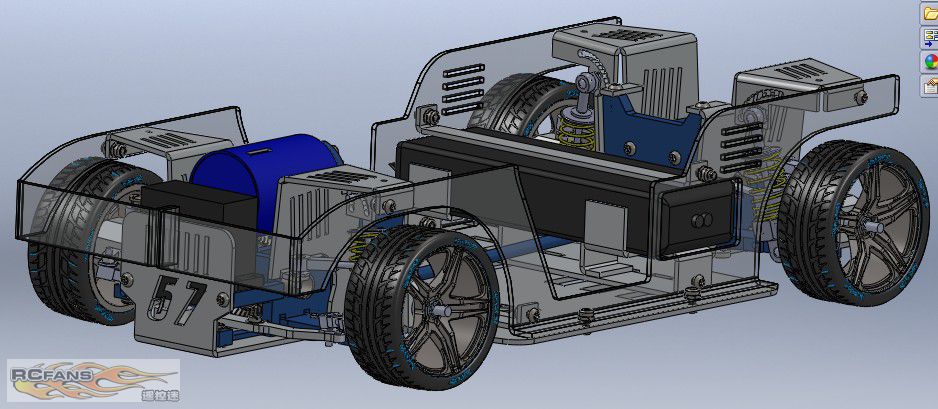Click vent slots on transparent center panel

464,88
